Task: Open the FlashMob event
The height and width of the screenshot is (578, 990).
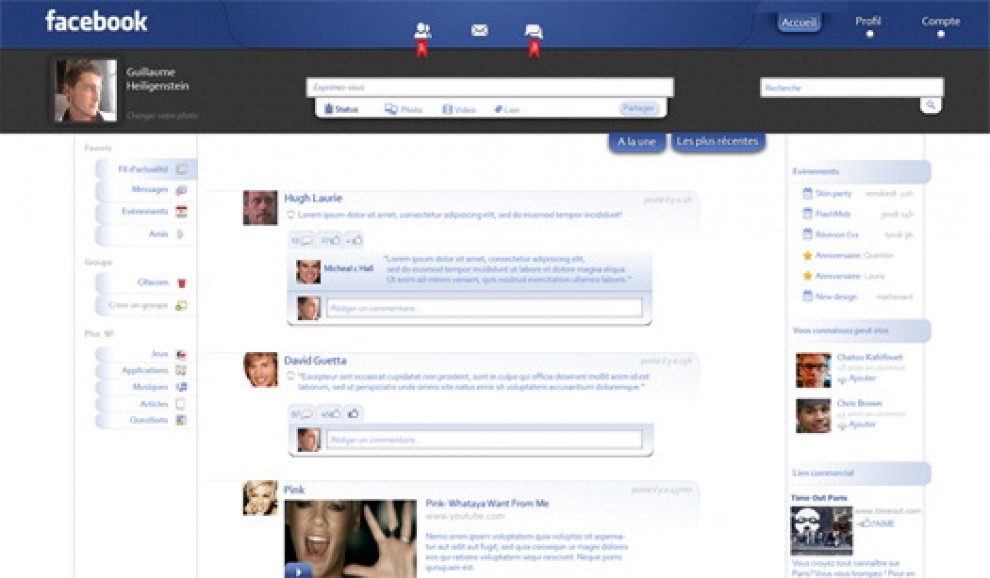Action: [833, 214]
